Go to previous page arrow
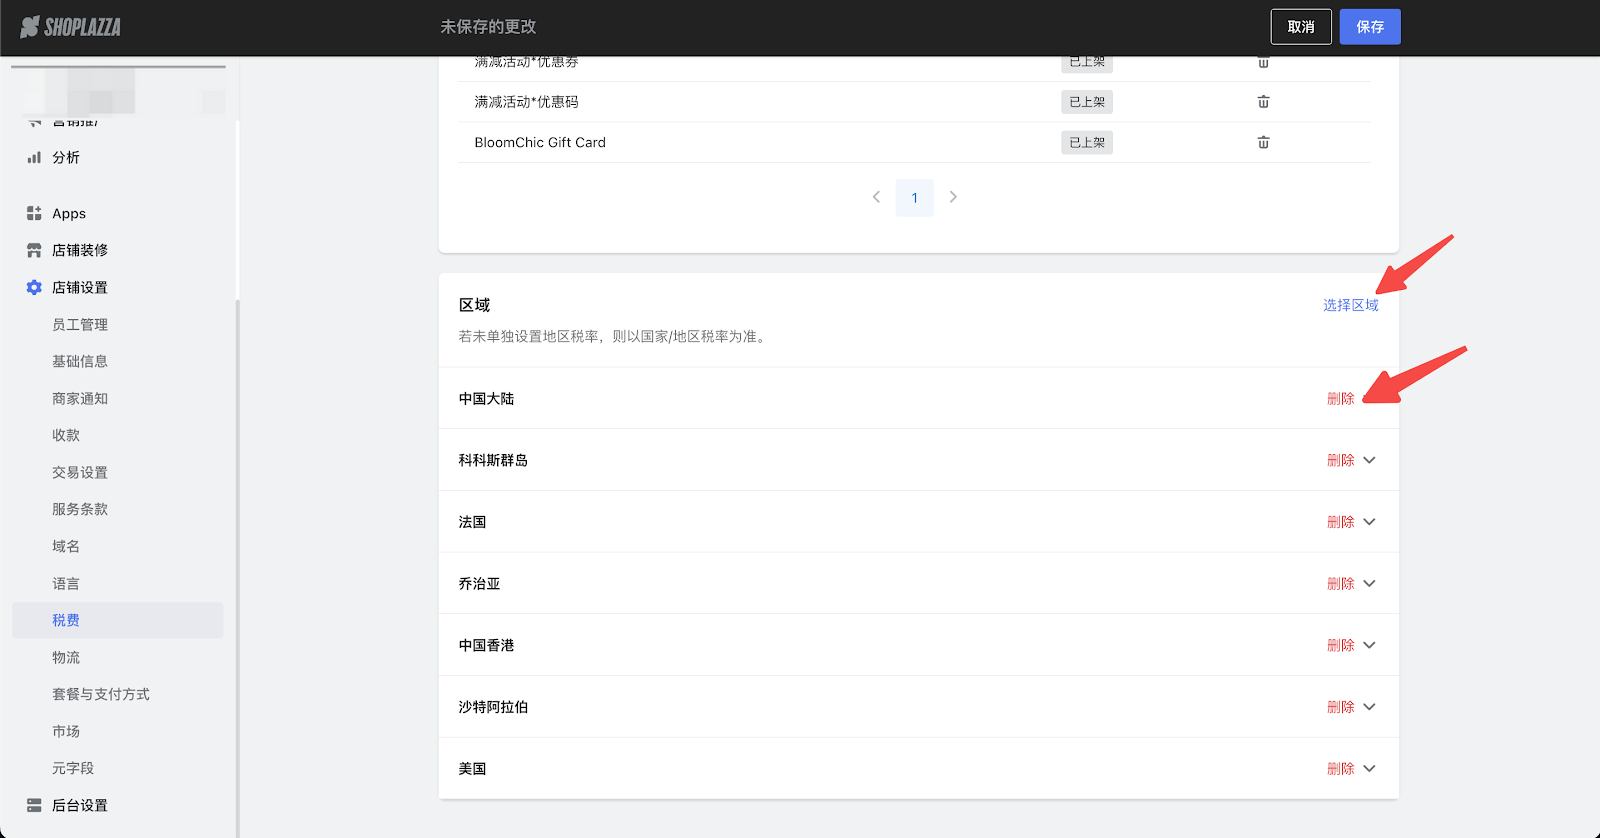This screenshot has width=1600, height=838. pos(876,198)
